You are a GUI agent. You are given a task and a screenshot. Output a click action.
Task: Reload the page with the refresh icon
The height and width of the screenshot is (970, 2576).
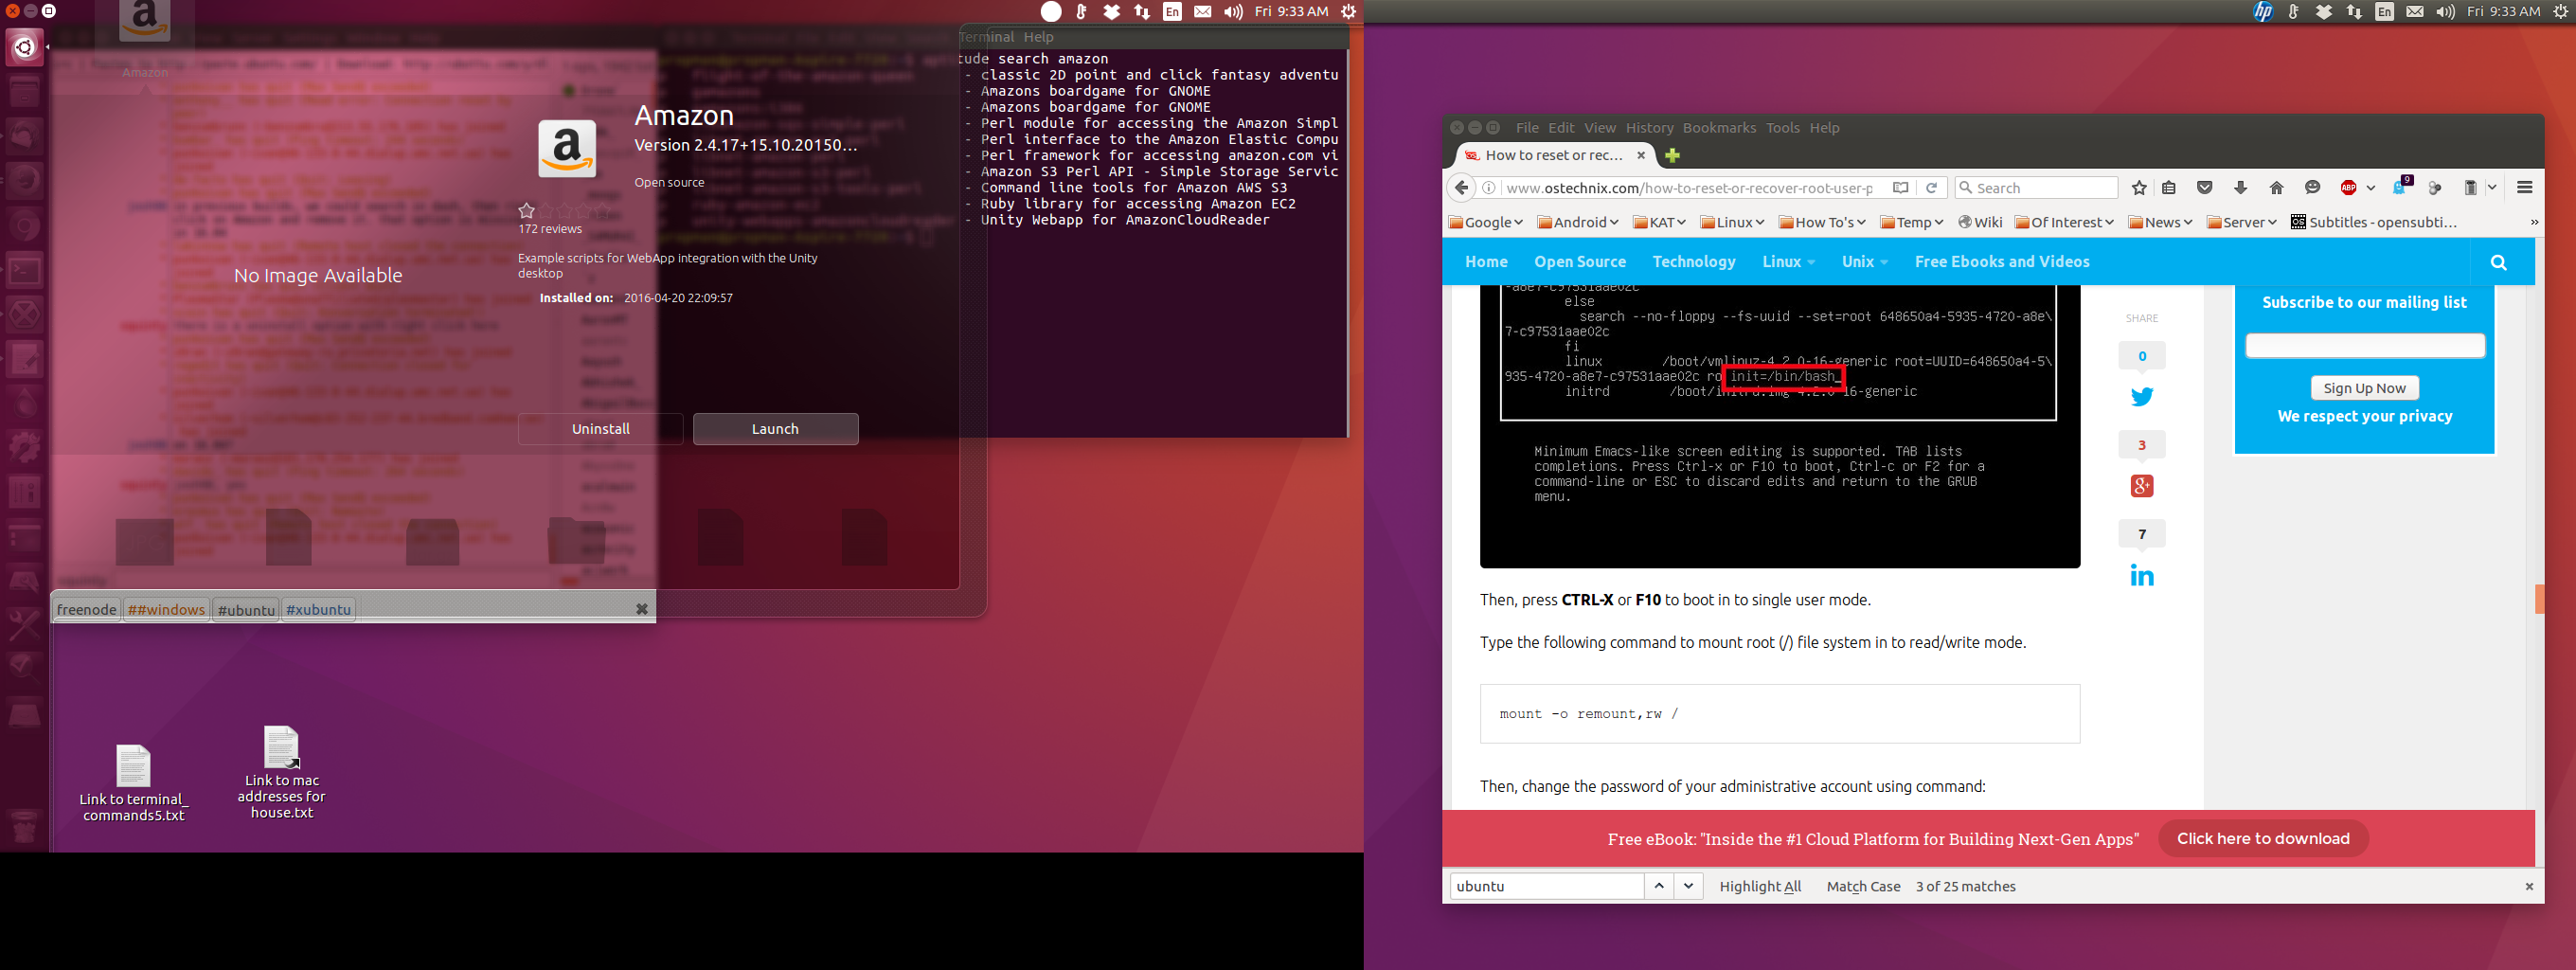pos(1932,188)
